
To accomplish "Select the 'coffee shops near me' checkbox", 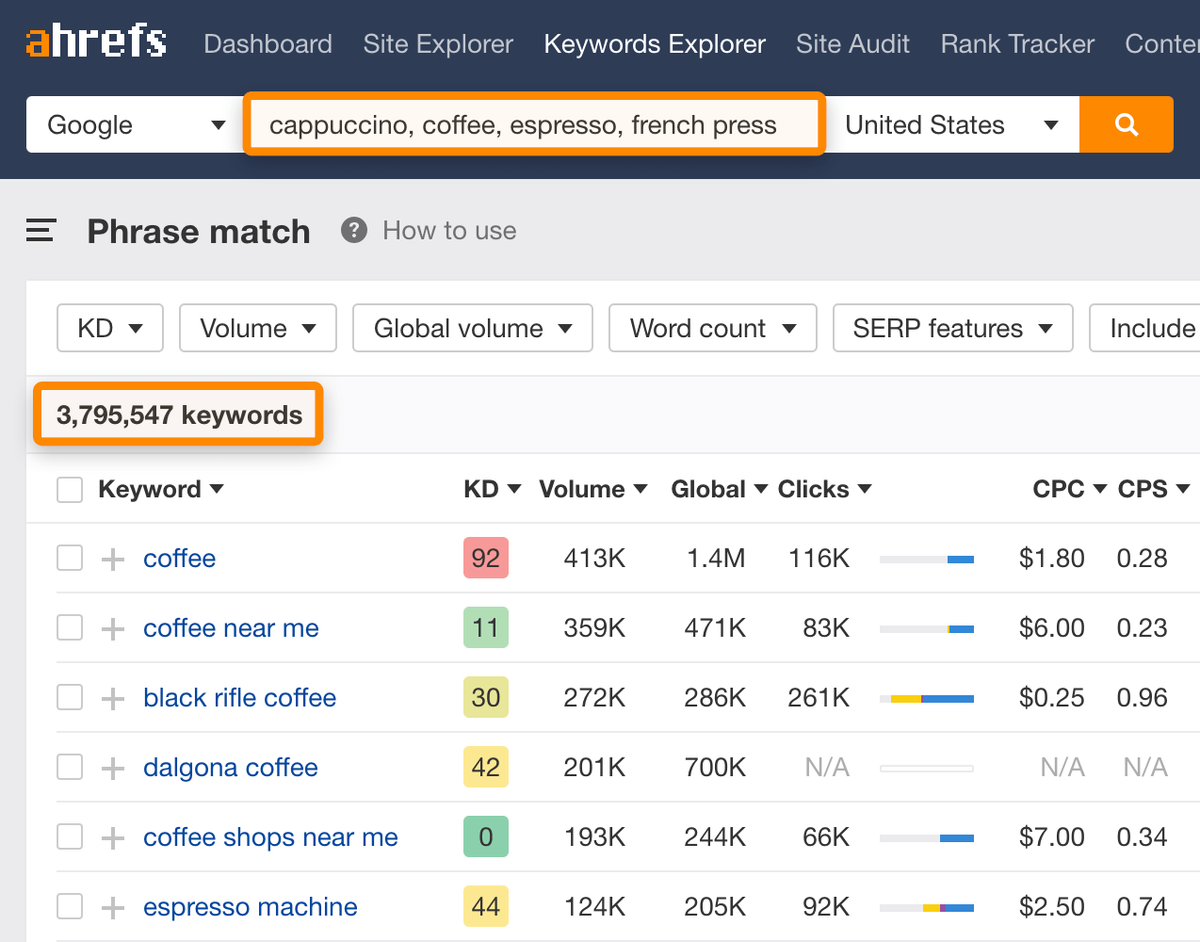I will 70,838.
